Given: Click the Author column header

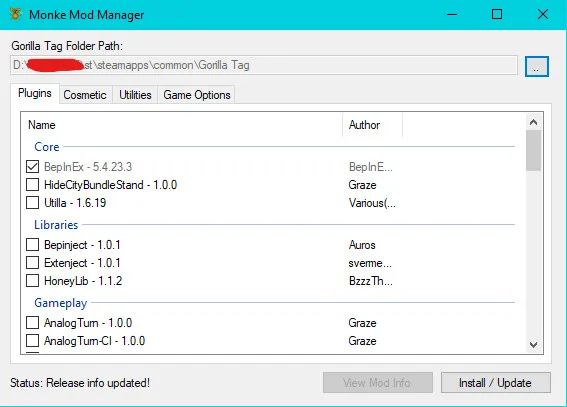Looking at the screenshot, I should point(372,125).
